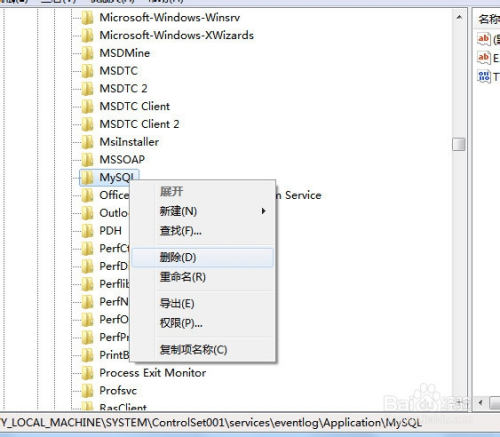500x437 pixels.
Task: Select the MSDTC Client 2 key
Action: coord(139,124)
